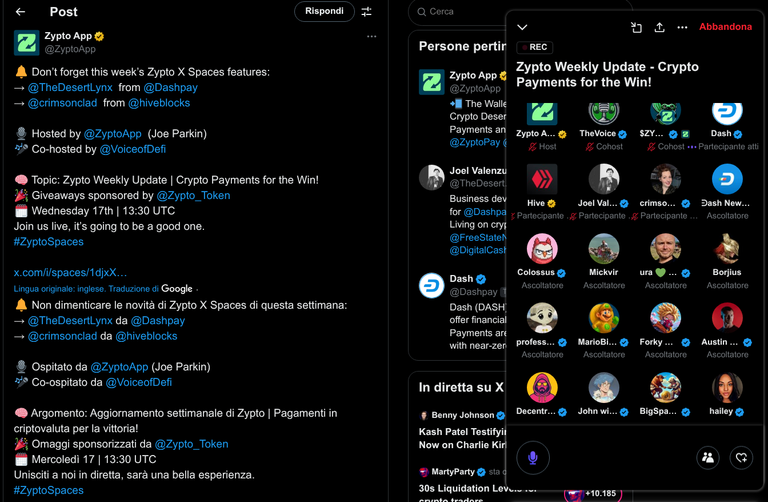
Task: Open @Zypto_Token link in Italian translation
Action: pos(192,444)
